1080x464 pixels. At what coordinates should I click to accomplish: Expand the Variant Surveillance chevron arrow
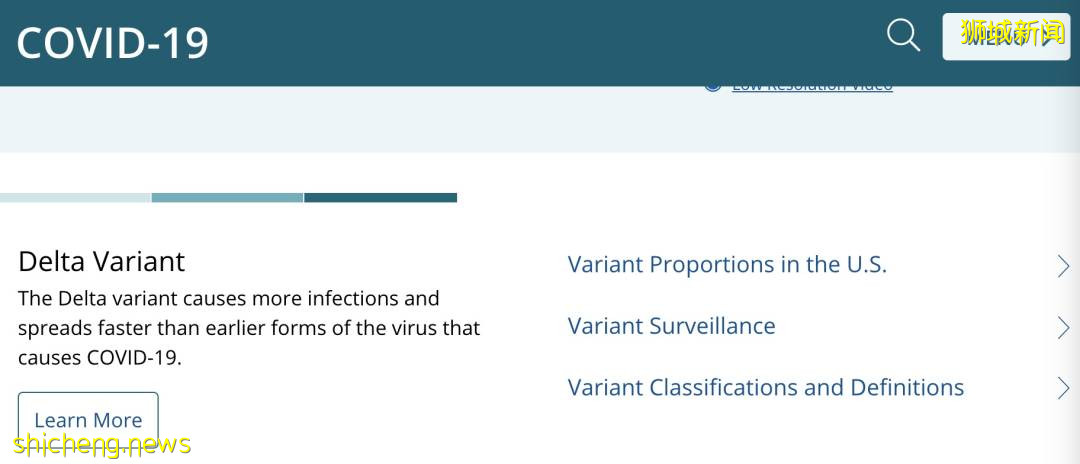click(1063, 327)
